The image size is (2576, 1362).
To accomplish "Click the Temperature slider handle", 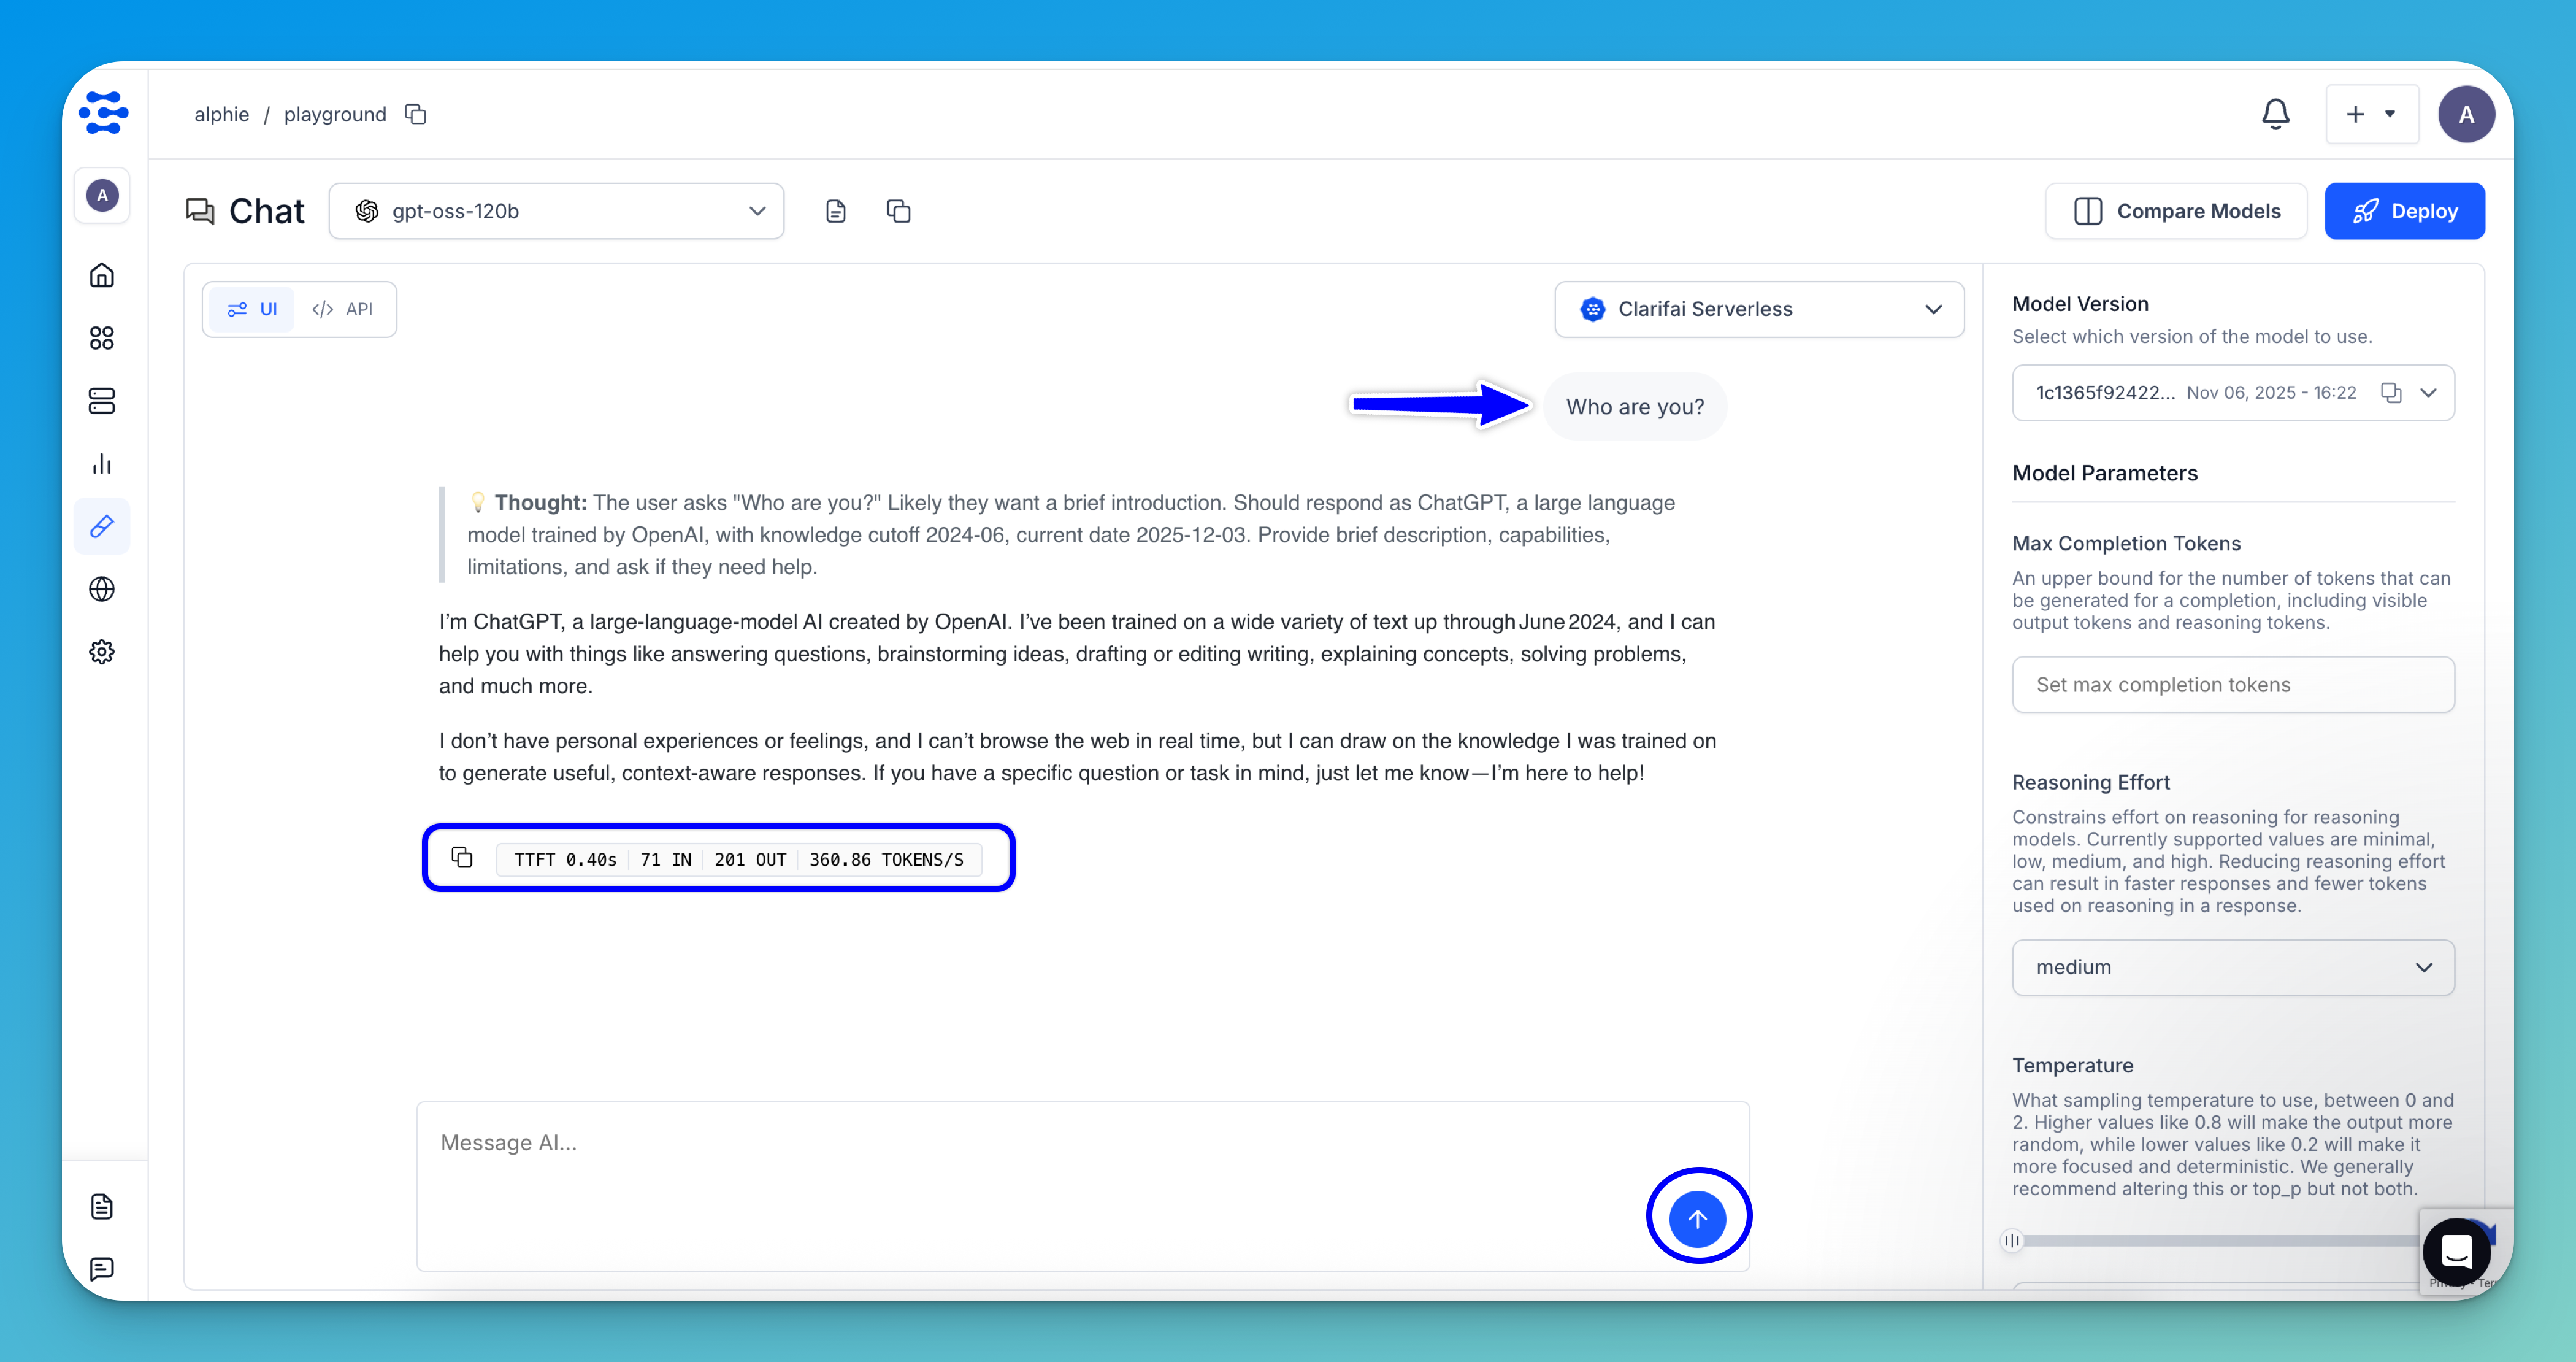I will coord(2011,1240).
